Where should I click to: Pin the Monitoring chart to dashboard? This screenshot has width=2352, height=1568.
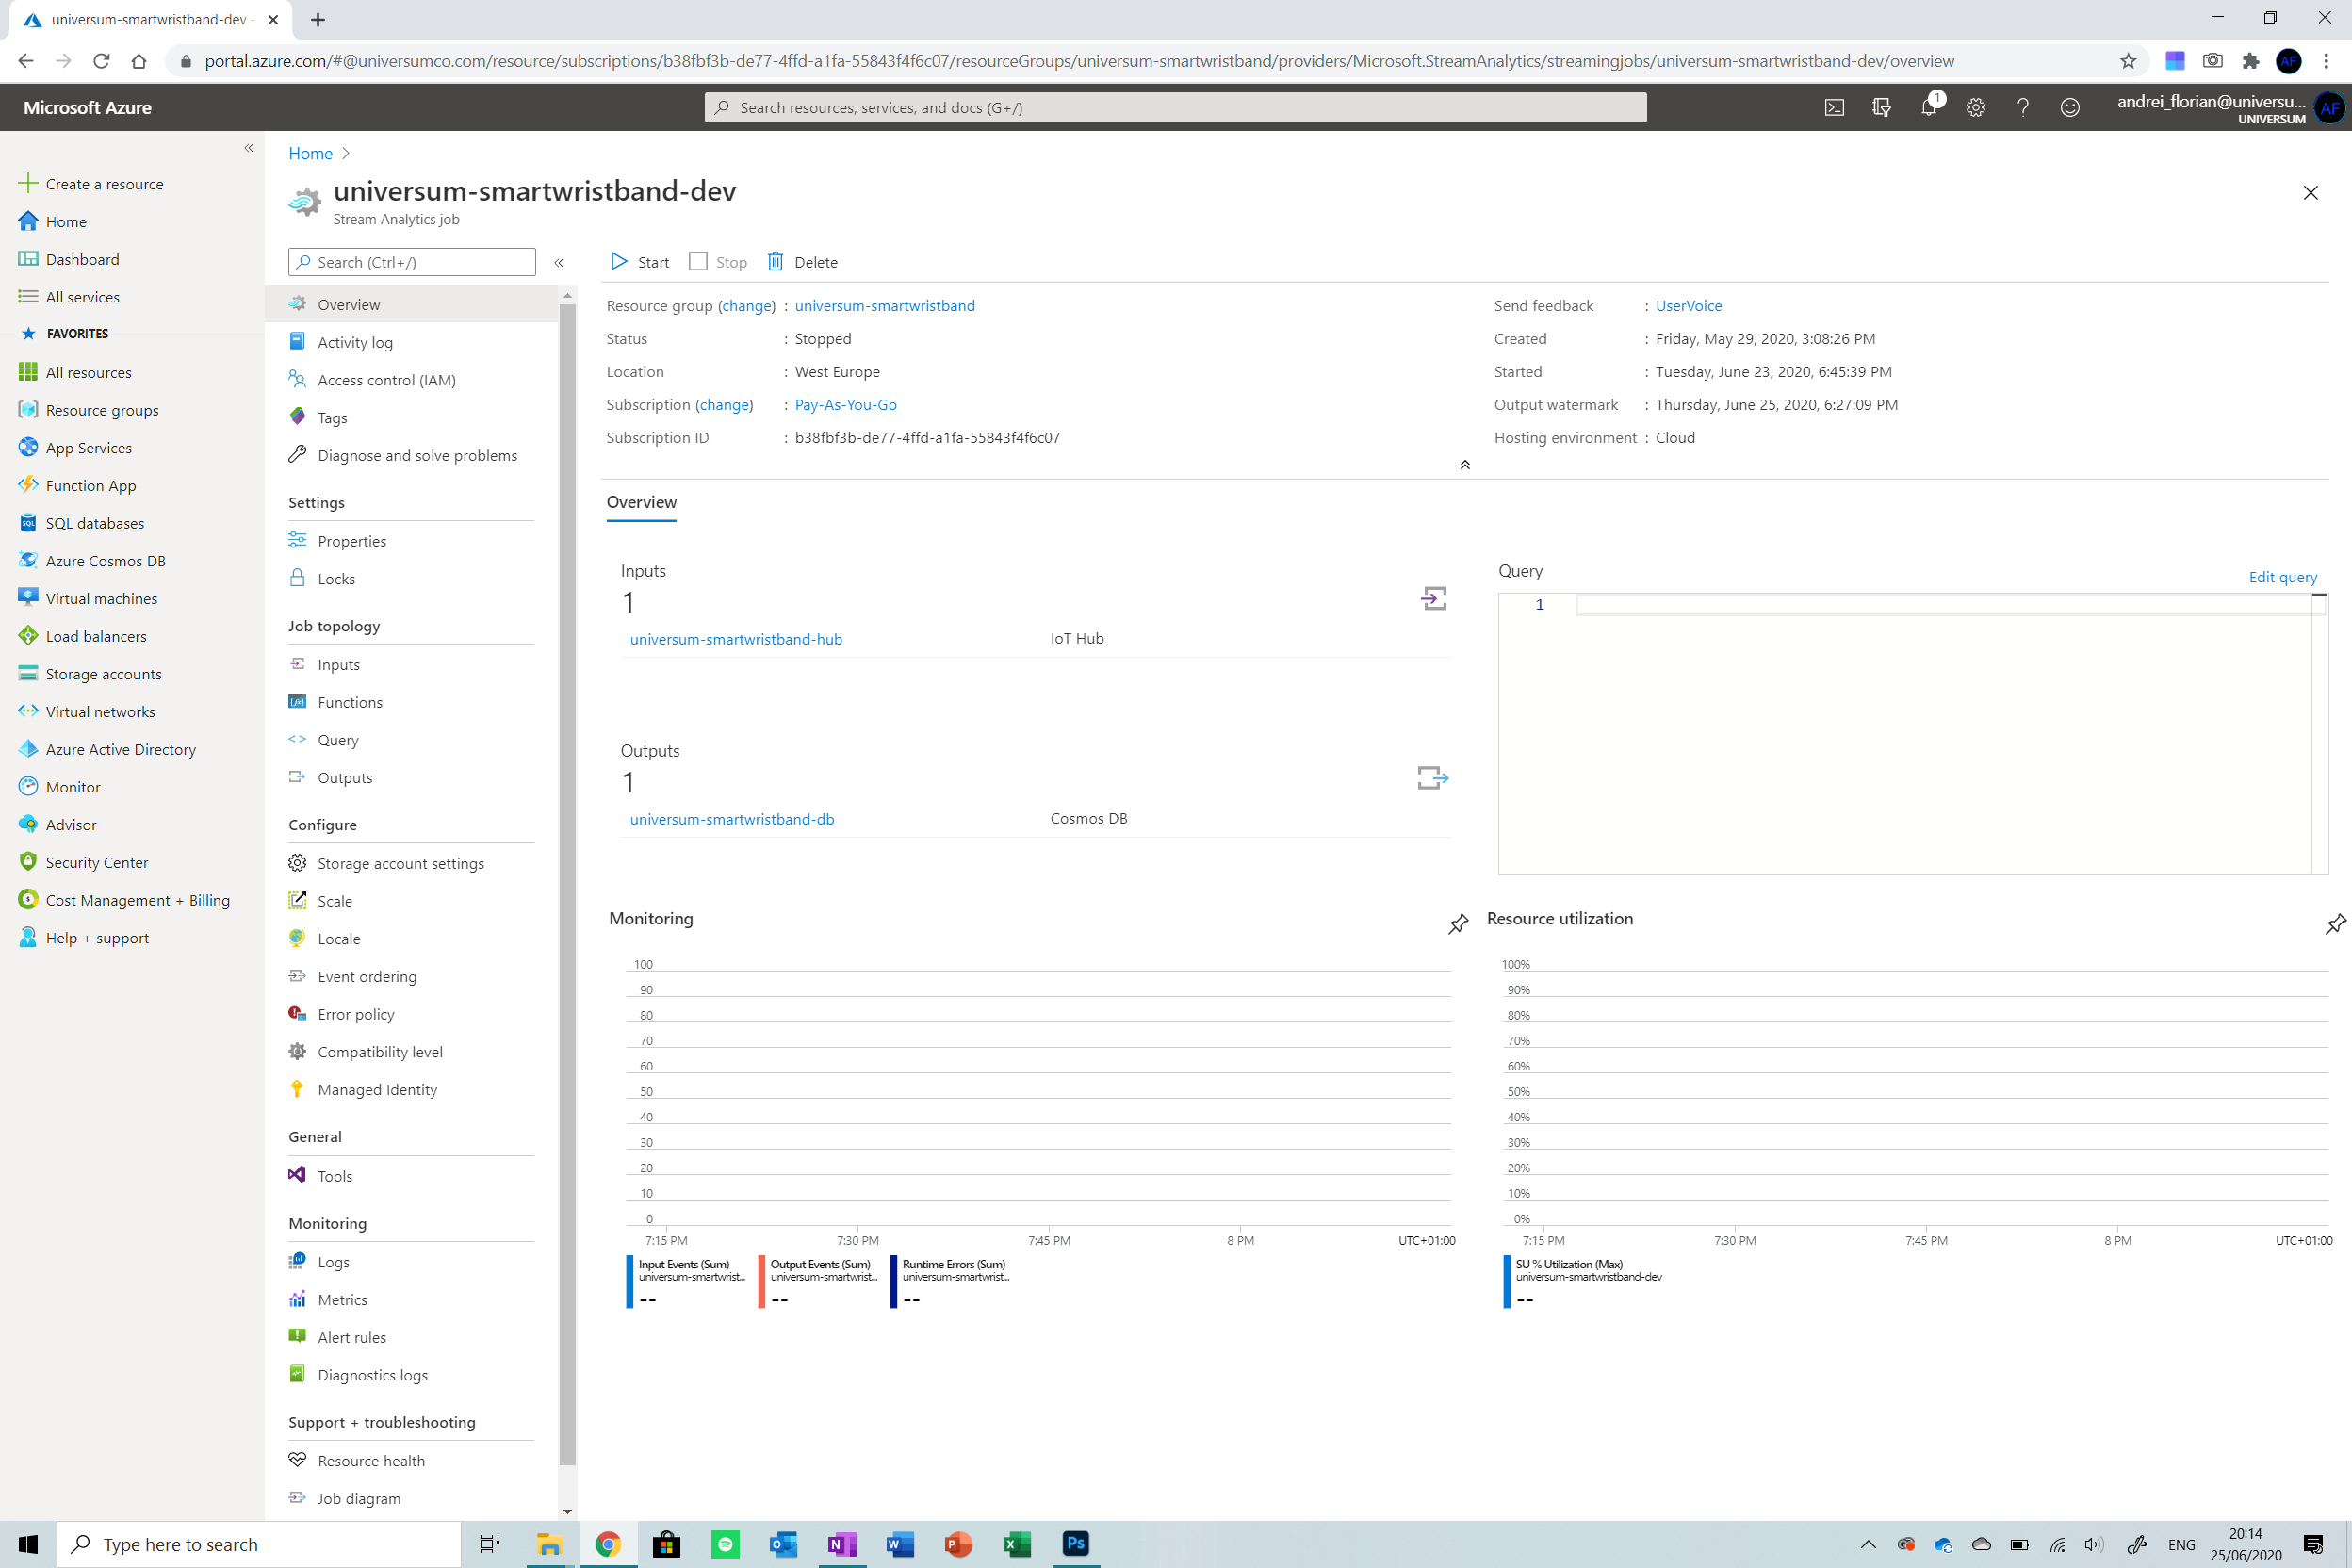1458,923
